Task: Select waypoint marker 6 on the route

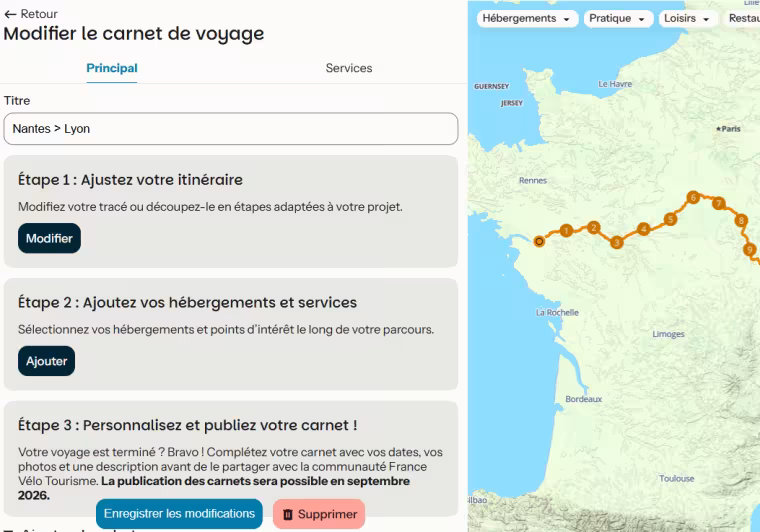Action: [x=693, y=197]
